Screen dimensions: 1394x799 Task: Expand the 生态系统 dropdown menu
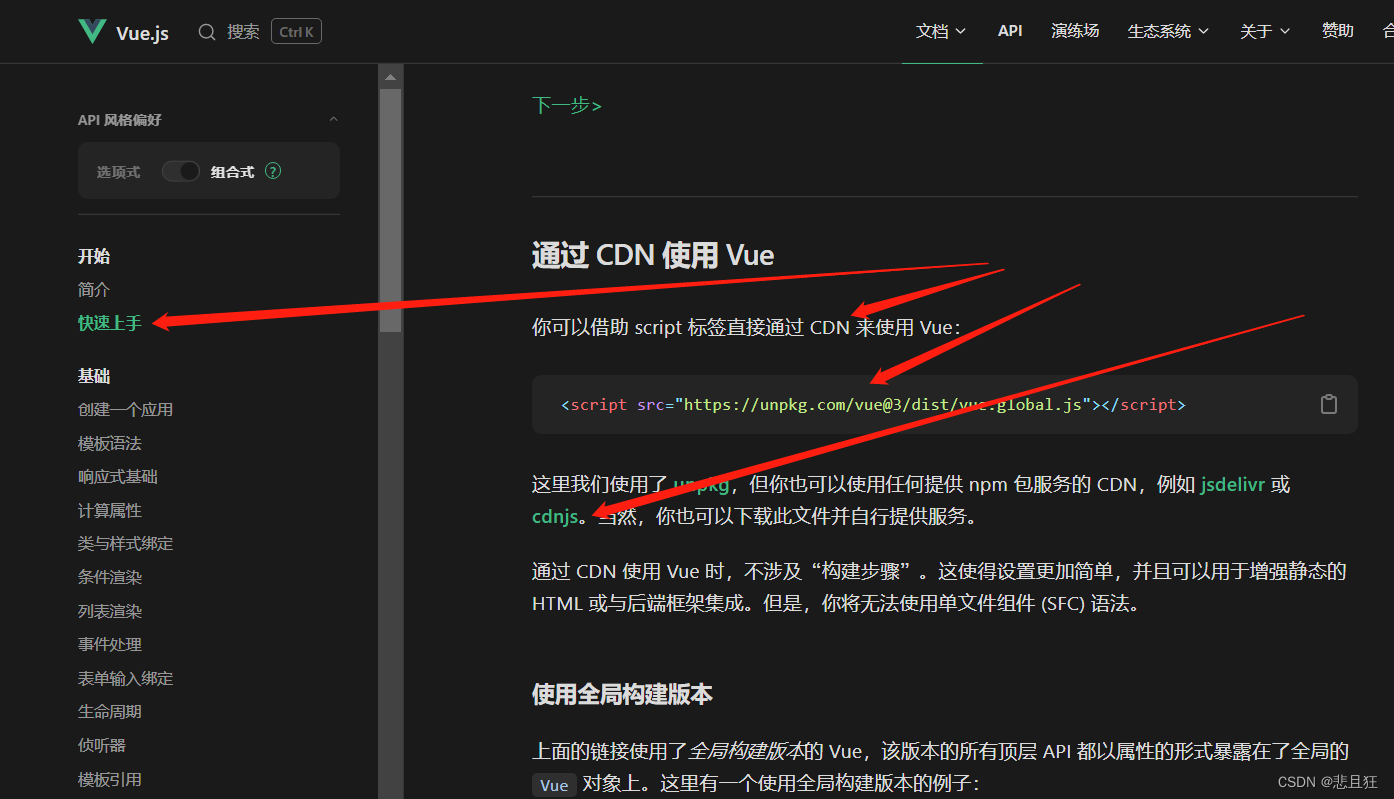[1168, 31]
